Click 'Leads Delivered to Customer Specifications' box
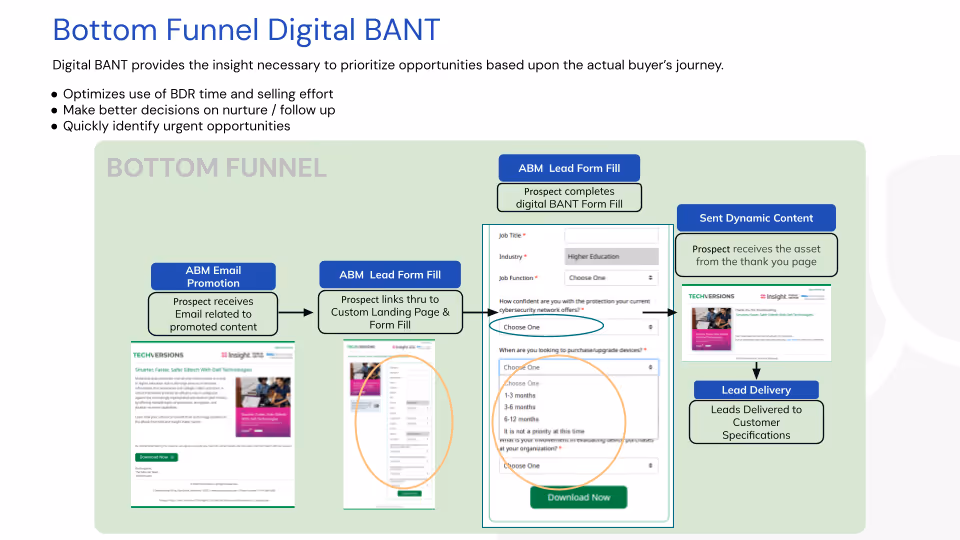 click(x=756, y=422)
